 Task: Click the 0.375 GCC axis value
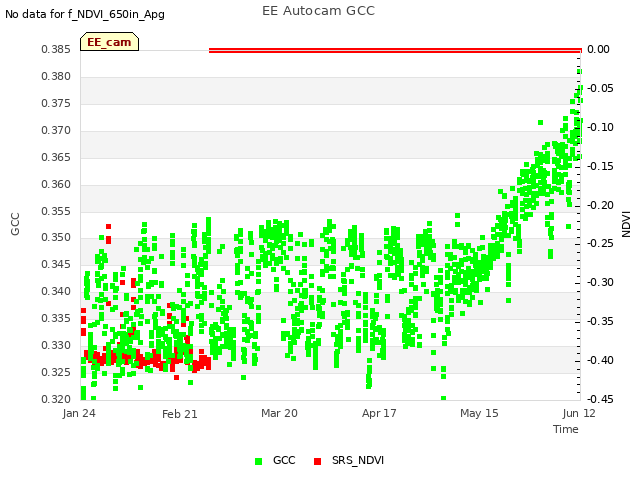pyautogui.click(x=56, y=103)
